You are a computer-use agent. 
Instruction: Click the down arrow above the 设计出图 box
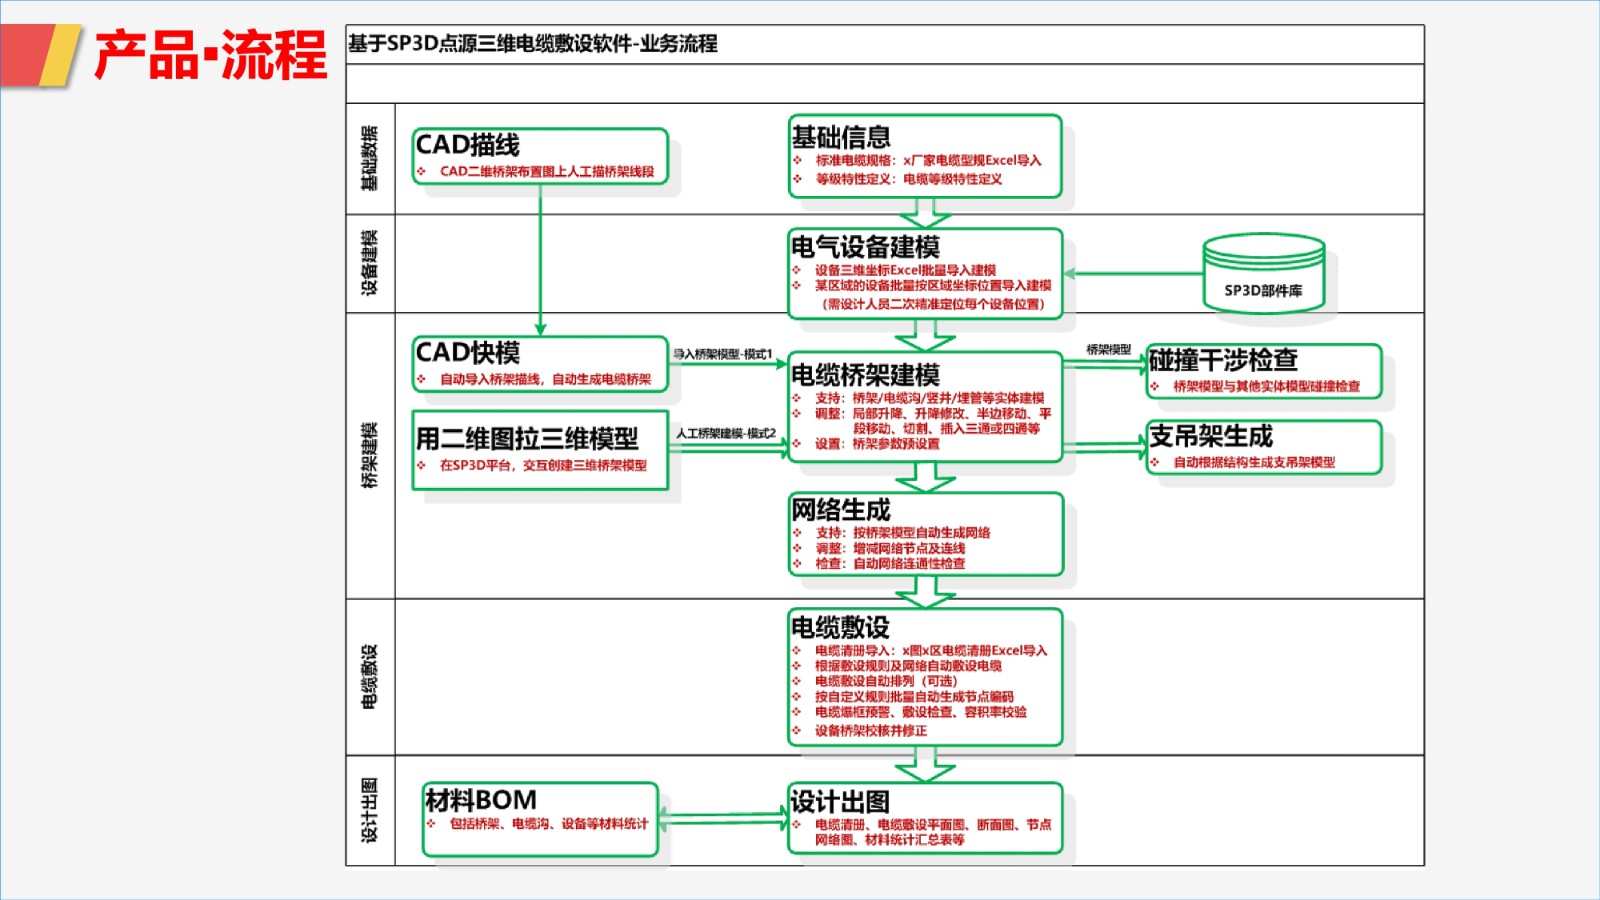[925, 765]
